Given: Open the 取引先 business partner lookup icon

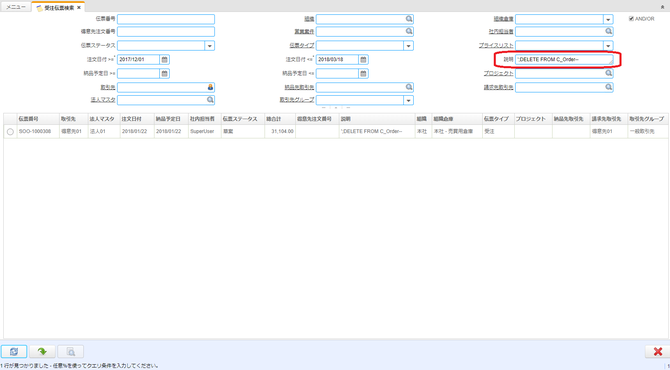Looking at the screenshot, I should point(210,87).
